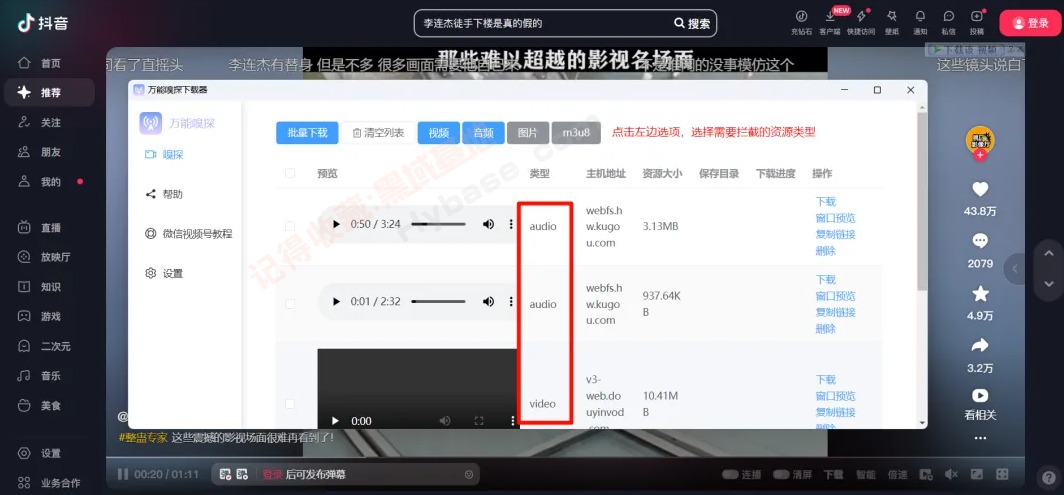Tick checkbox for the 937.64KB audio row
The image size is (1064, 495).
pos(290,304)
